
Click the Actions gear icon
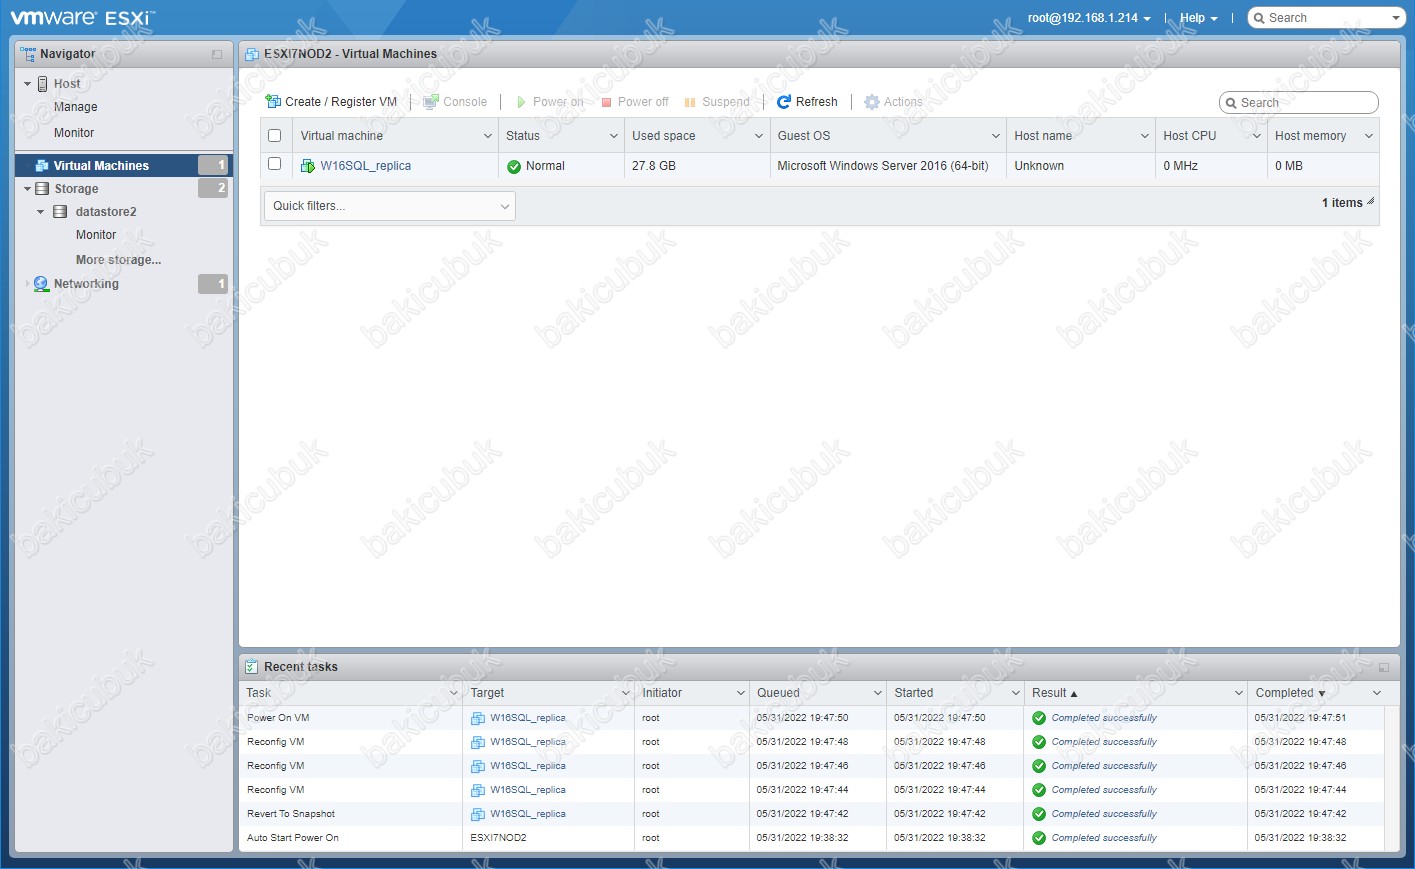click(872, 102)
